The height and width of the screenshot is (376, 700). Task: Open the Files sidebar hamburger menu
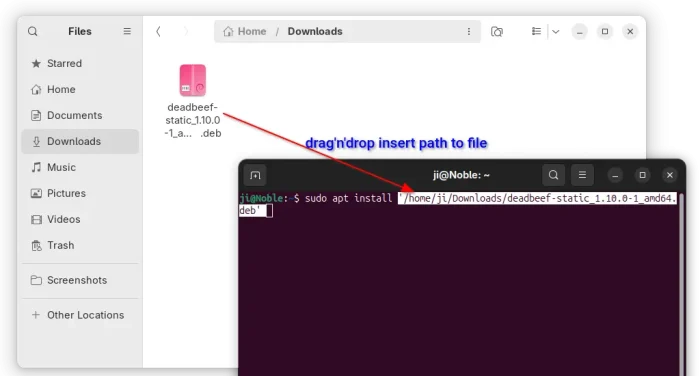[127, 31]
